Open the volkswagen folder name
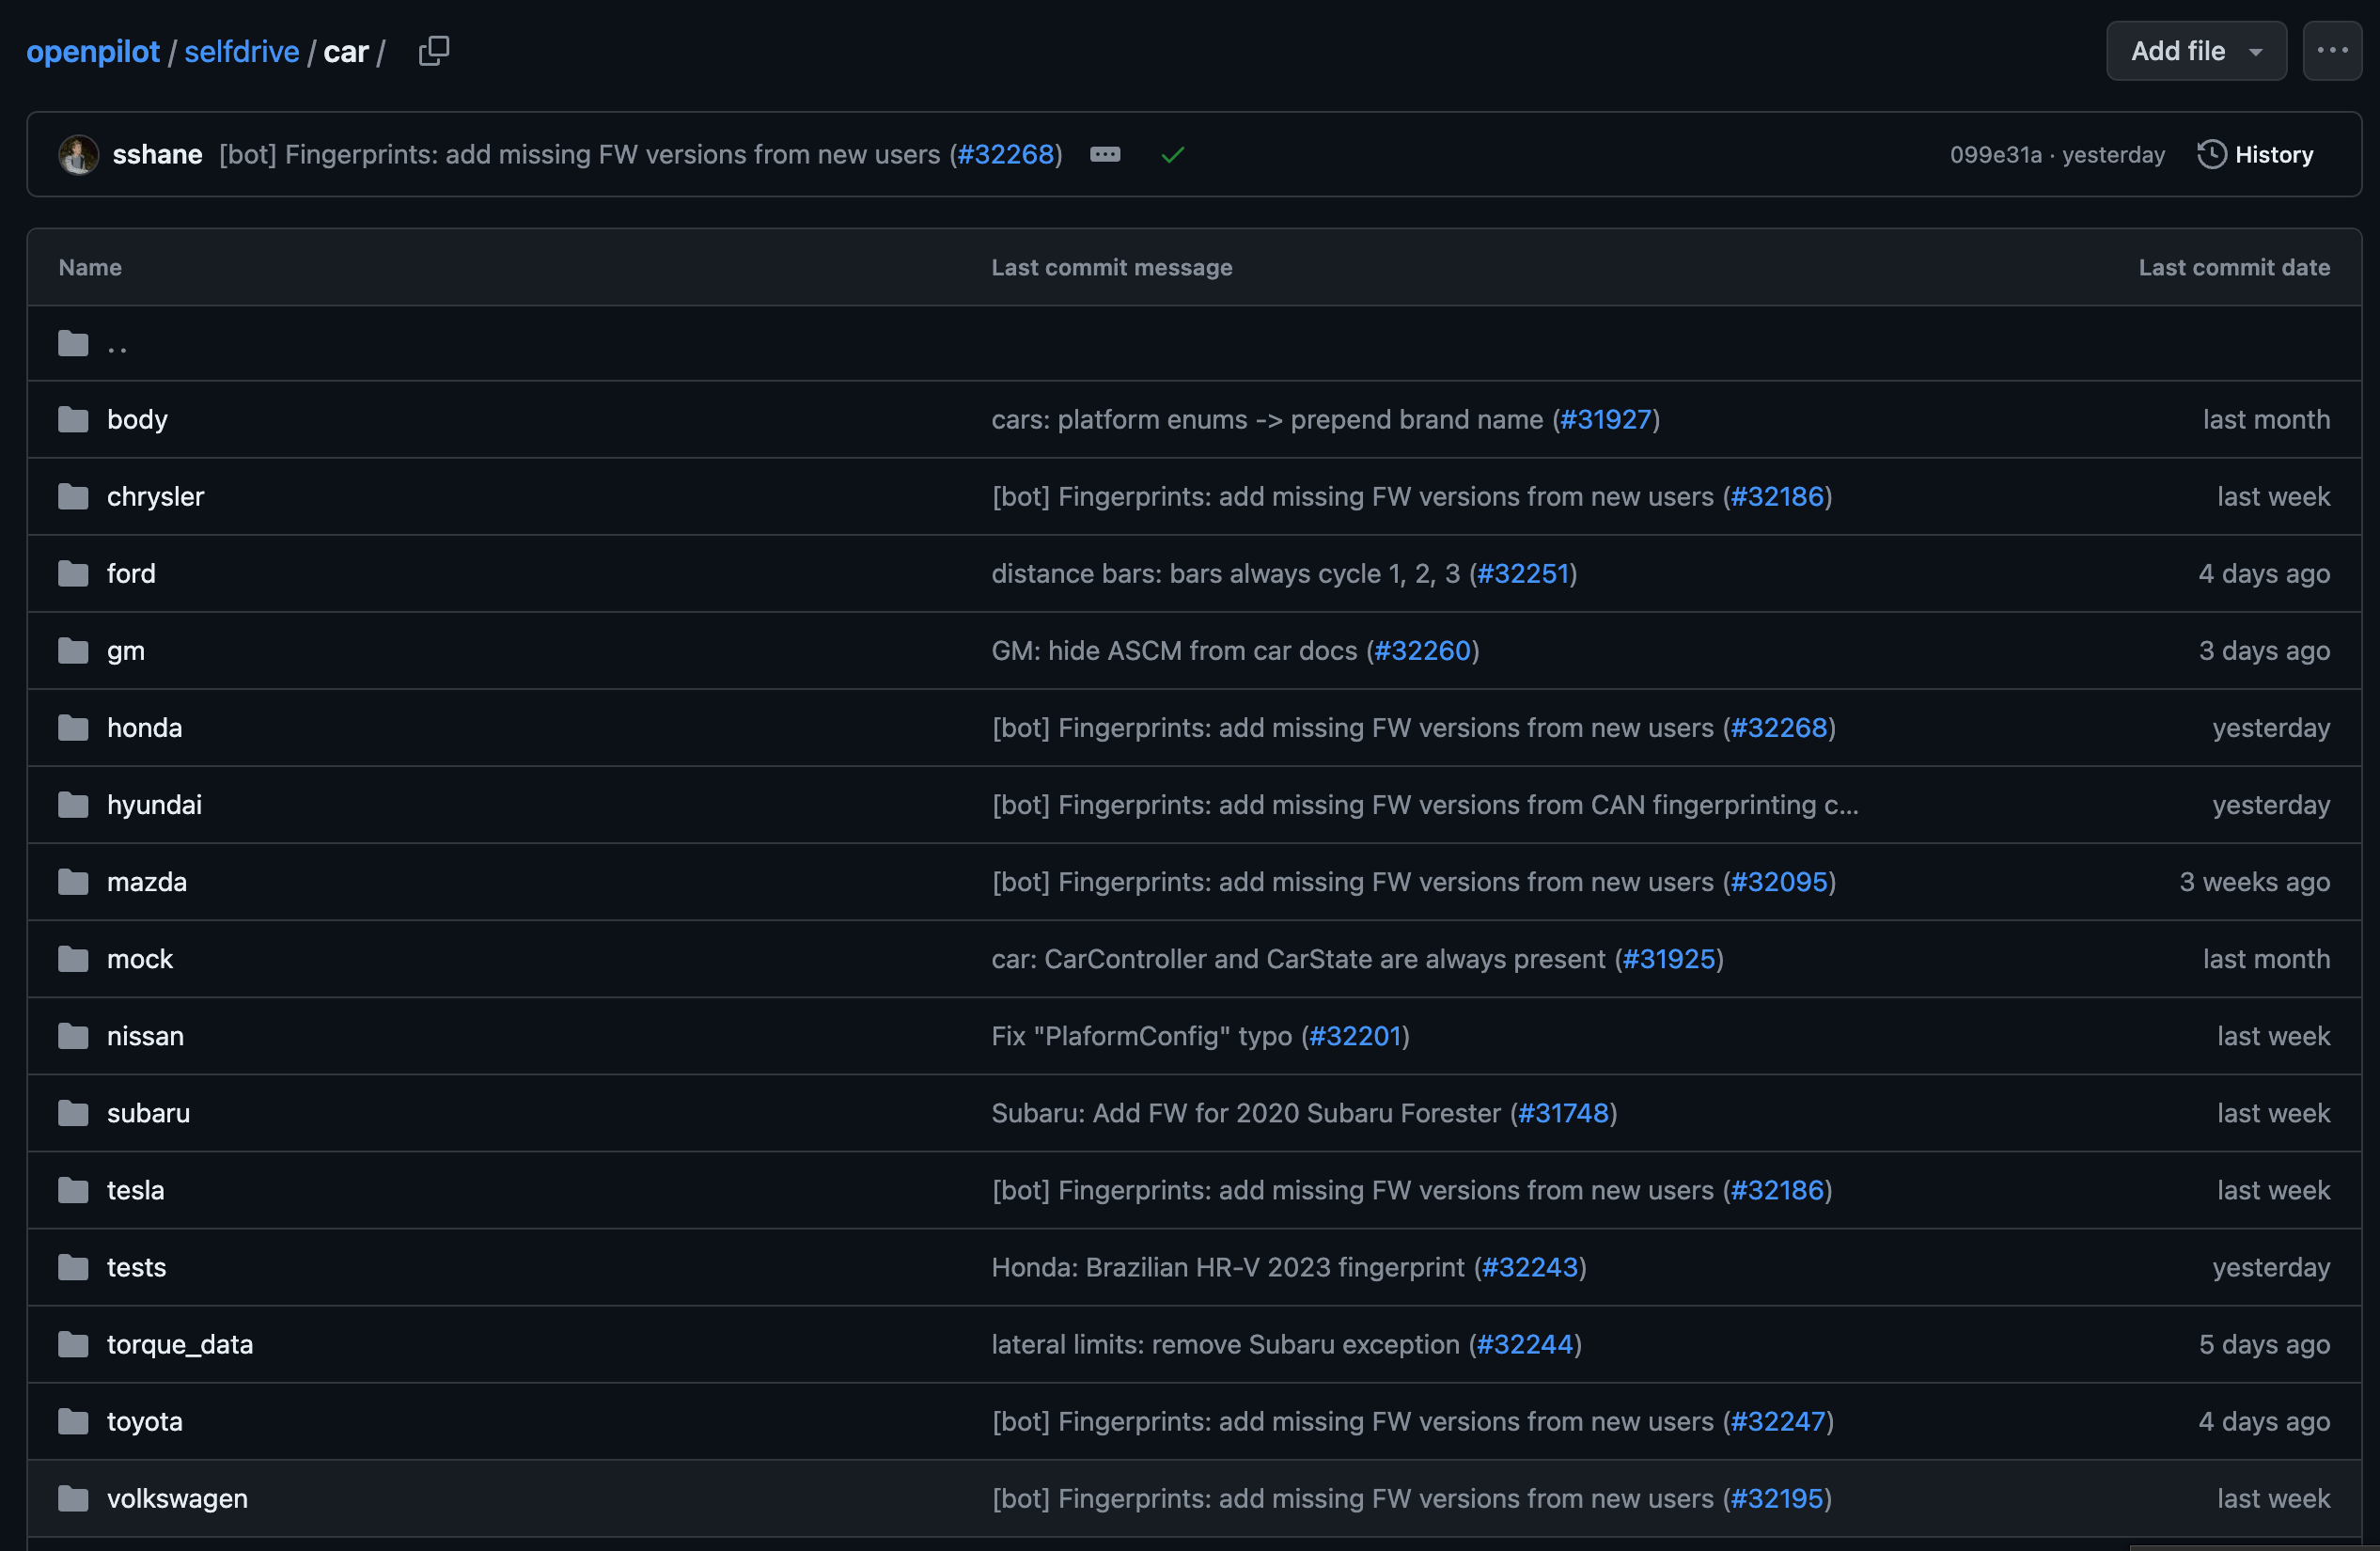This screenshot has width=2380, height=1551. tap(177, 1497)
